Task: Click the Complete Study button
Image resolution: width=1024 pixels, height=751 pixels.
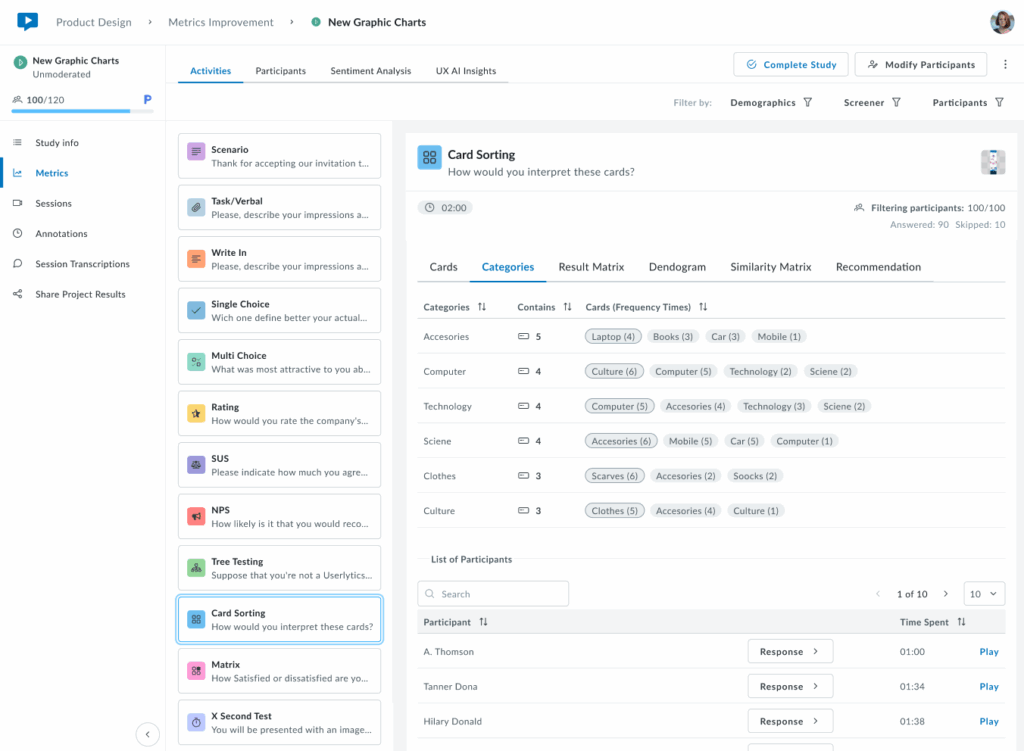Action: [790, 65]
